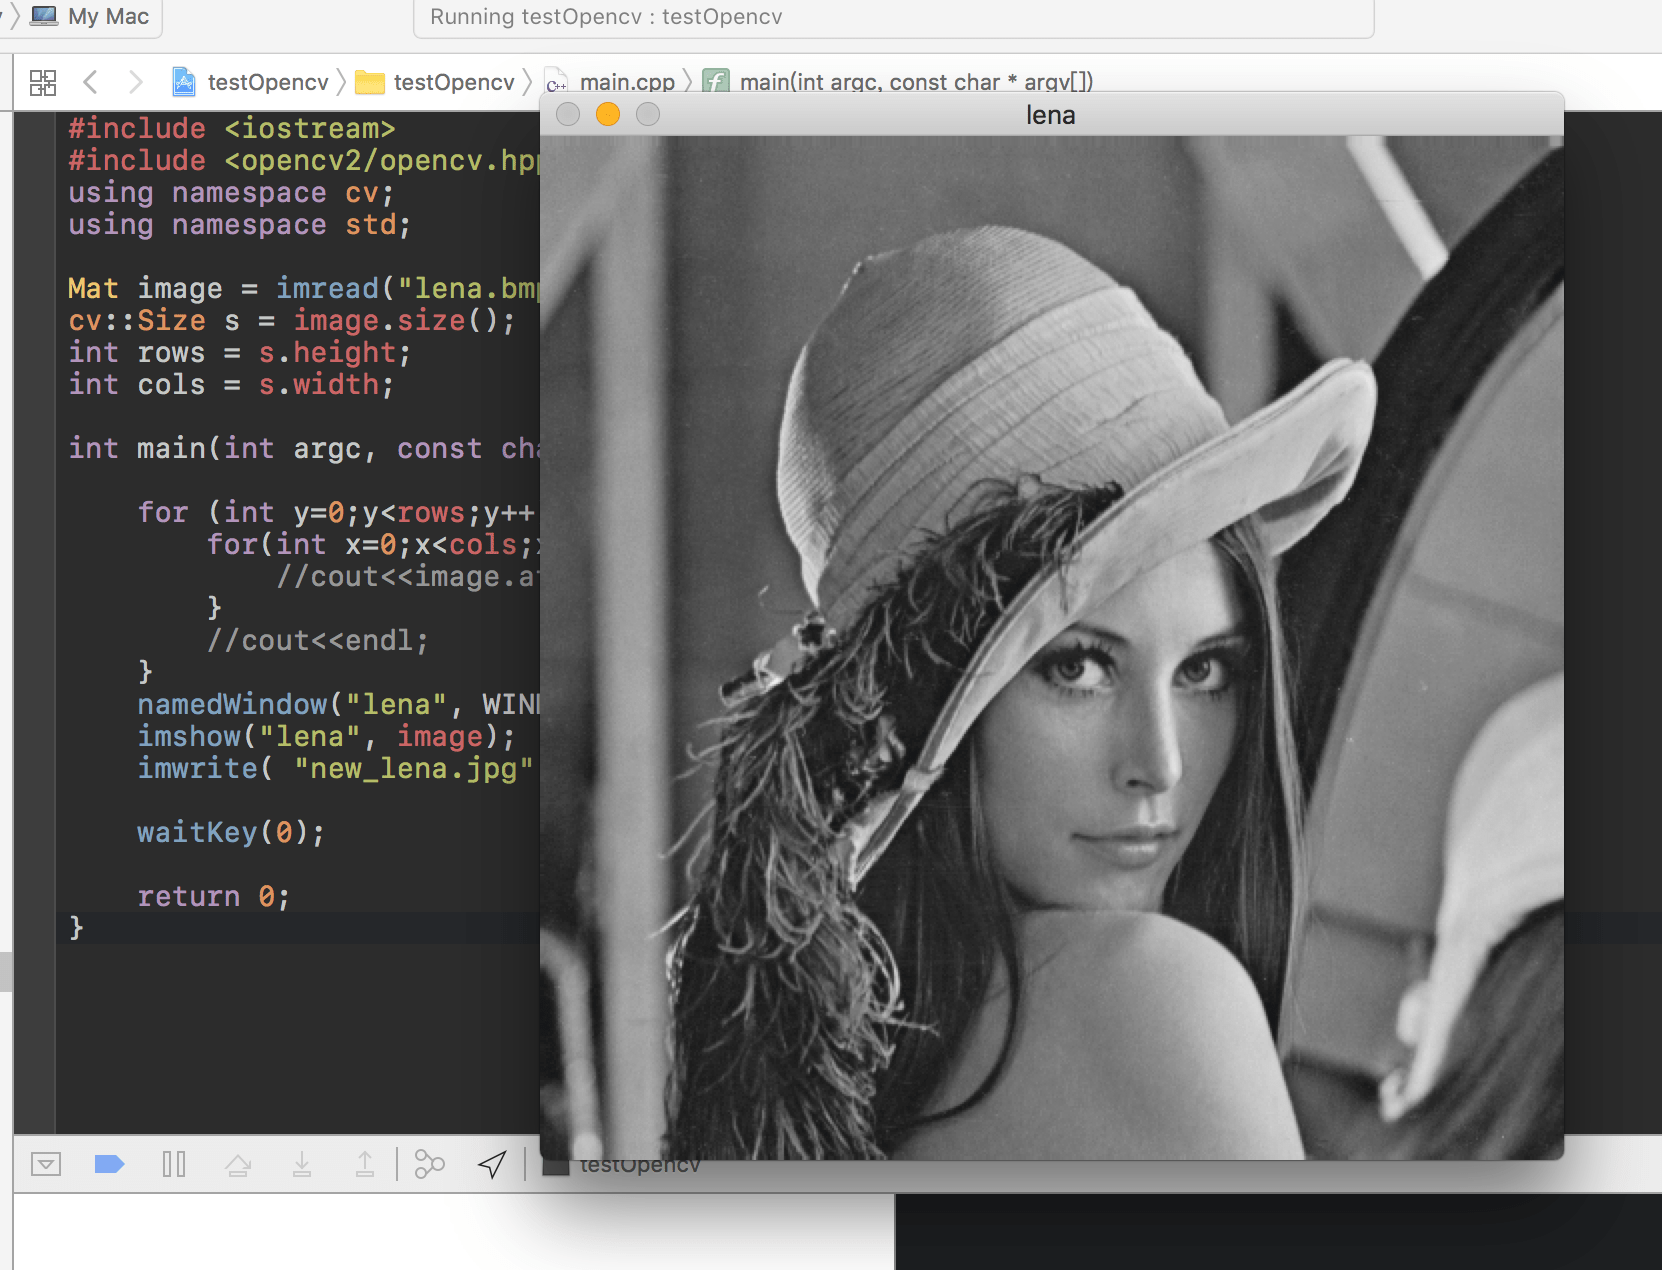Select testOpencv process in debug bar
1662x1270 pixels.
(x=622, y=1165)
